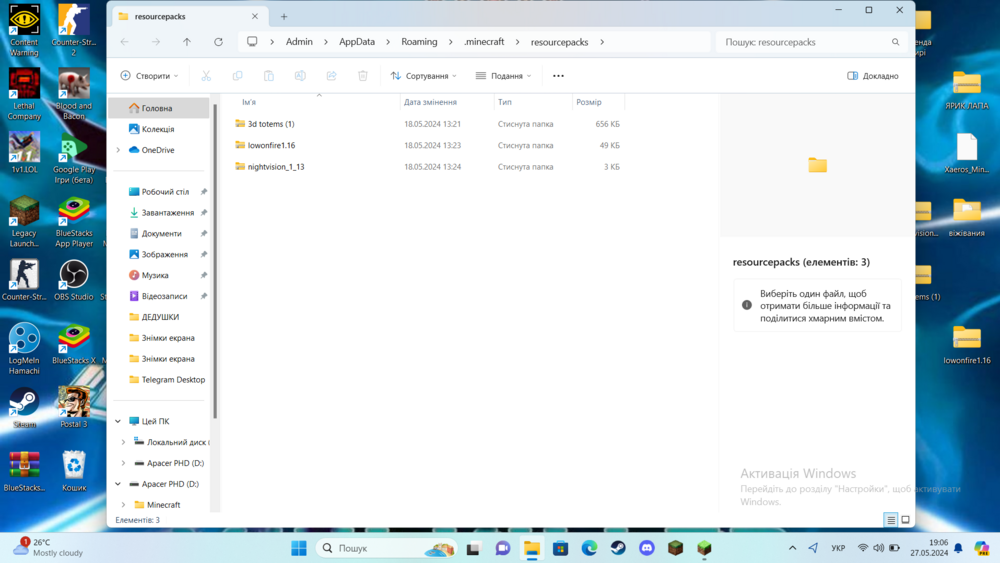Click the Delete trash icon
The width and height of the screenshot is (1000, 563).
click(x=363, y=76)
